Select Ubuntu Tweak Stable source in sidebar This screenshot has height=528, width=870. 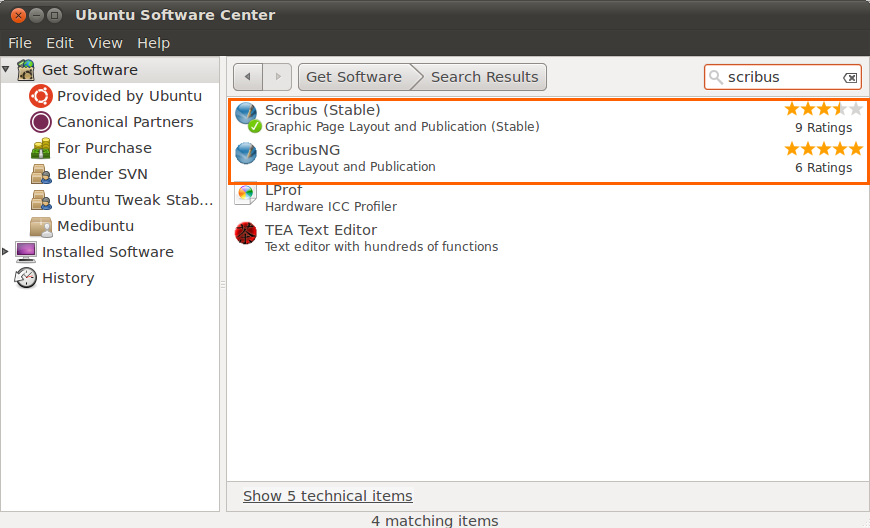coord(122,200)
